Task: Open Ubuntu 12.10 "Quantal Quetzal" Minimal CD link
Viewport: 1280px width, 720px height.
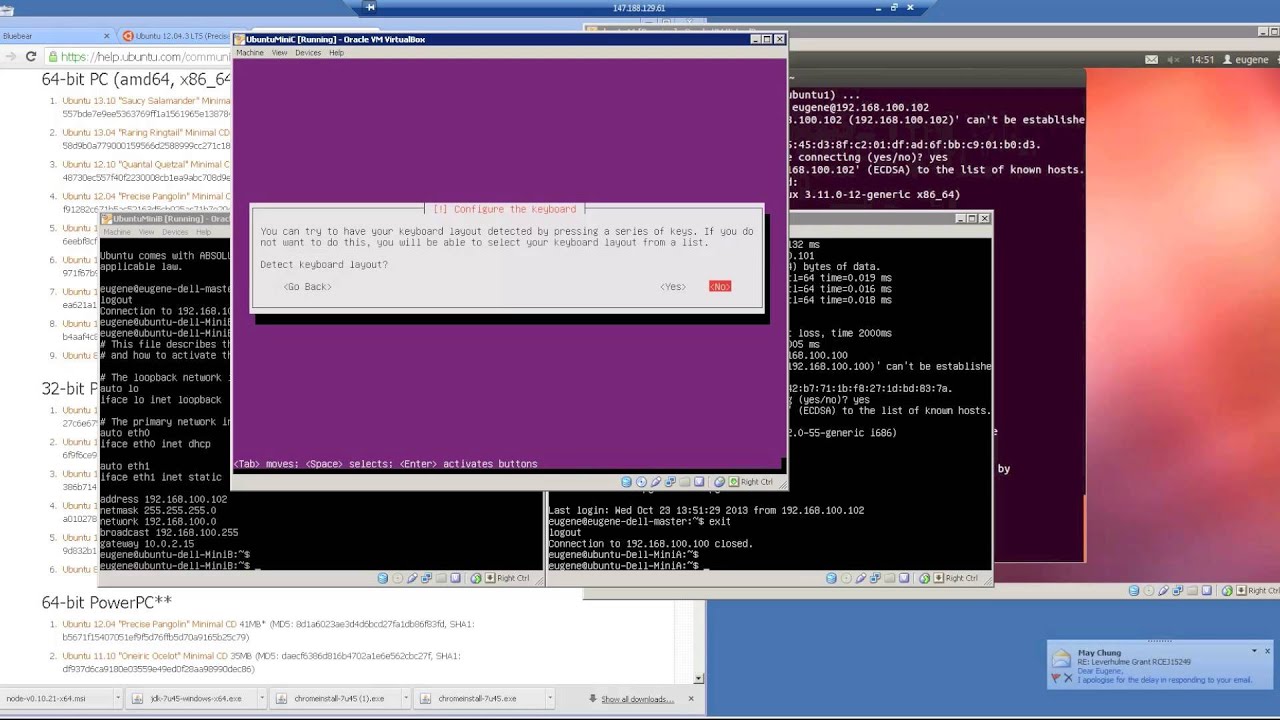Action: (x=146, y=165)
